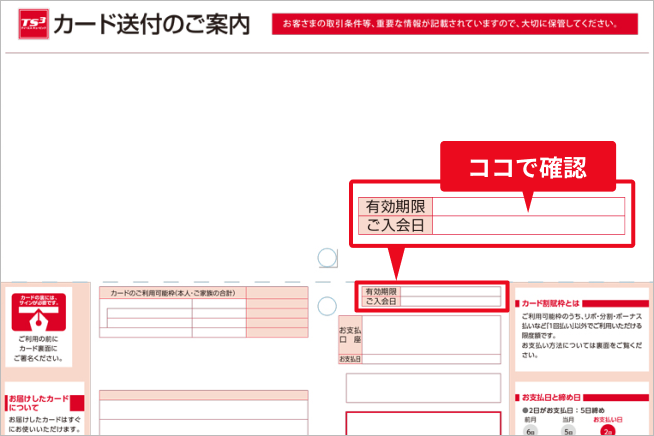
Task: Click the enlarged 有効期限 field
Action: click(491, 207)
